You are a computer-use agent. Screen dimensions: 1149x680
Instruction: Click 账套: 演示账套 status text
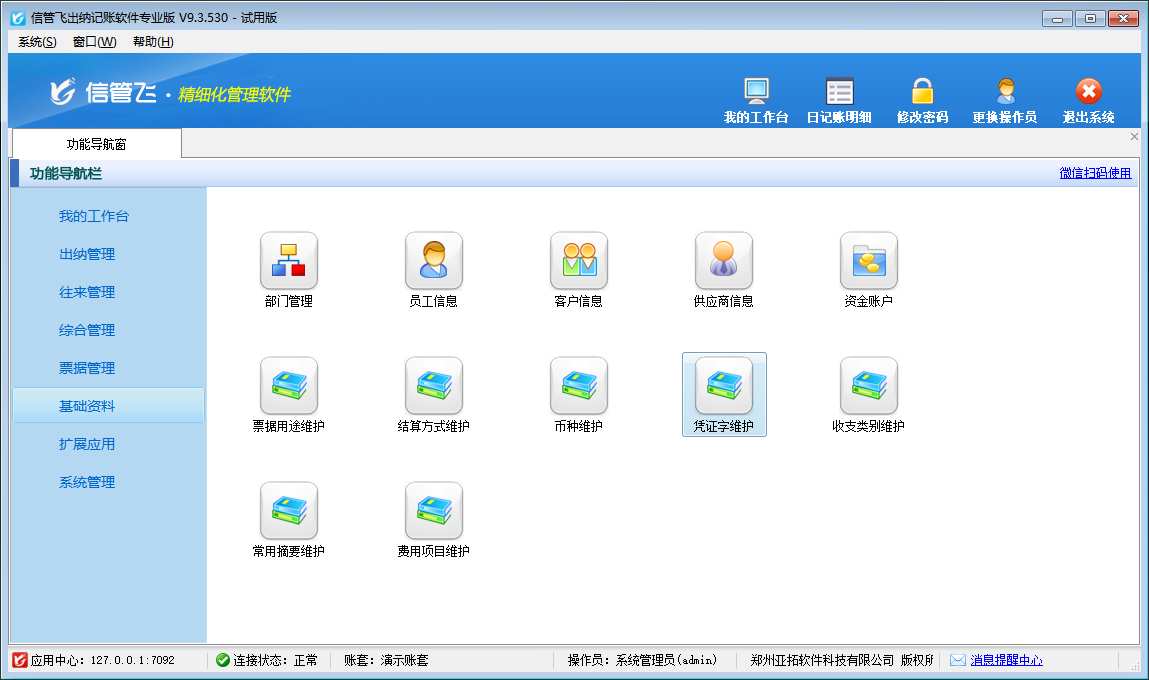click(x=386, y=660)
